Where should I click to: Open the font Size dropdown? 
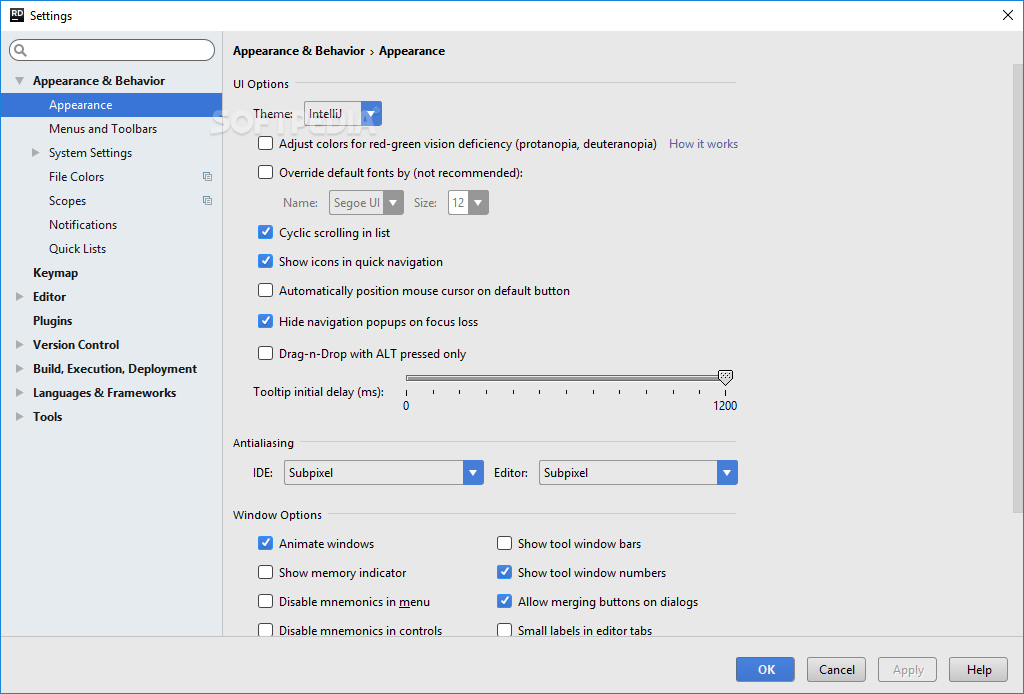pyautogui.click(x=468, y=202)
